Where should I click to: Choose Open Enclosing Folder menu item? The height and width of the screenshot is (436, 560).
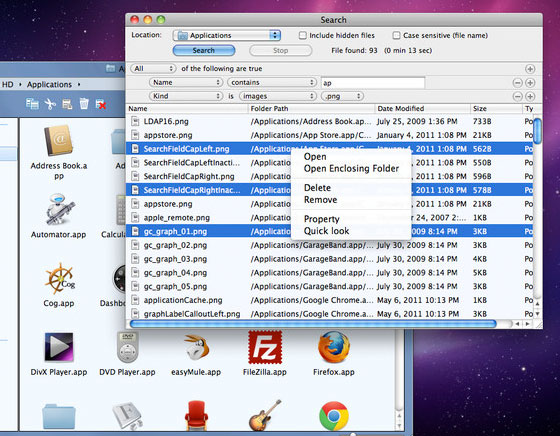click(x=351, y=169)
